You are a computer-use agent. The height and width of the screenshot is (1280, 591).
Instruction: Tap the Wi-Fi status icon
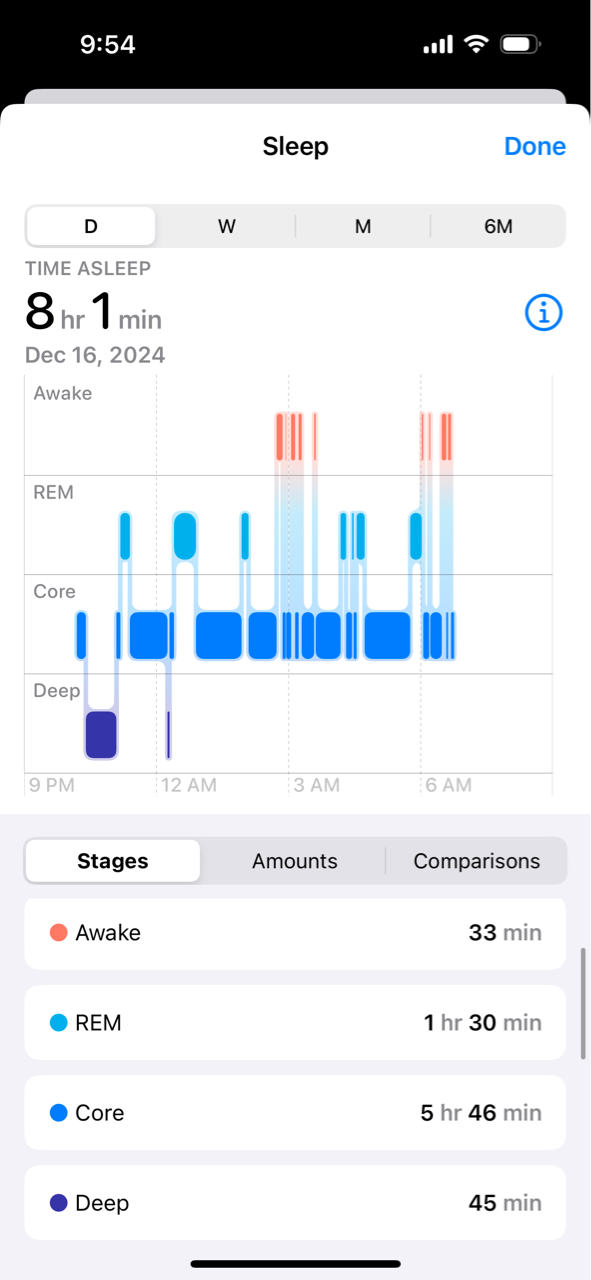(476, 44)
